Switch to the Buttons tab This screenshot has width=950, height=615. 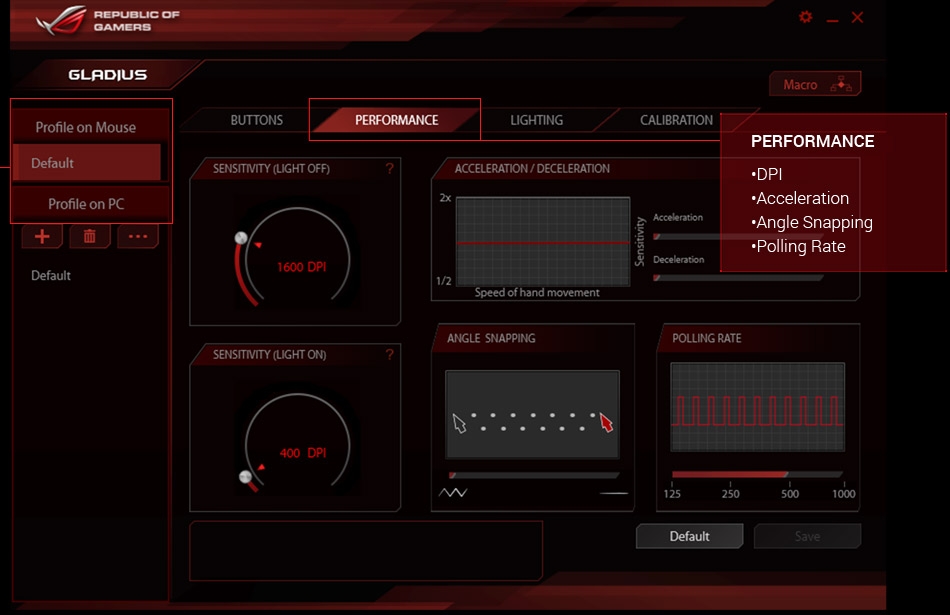point(256,120)
